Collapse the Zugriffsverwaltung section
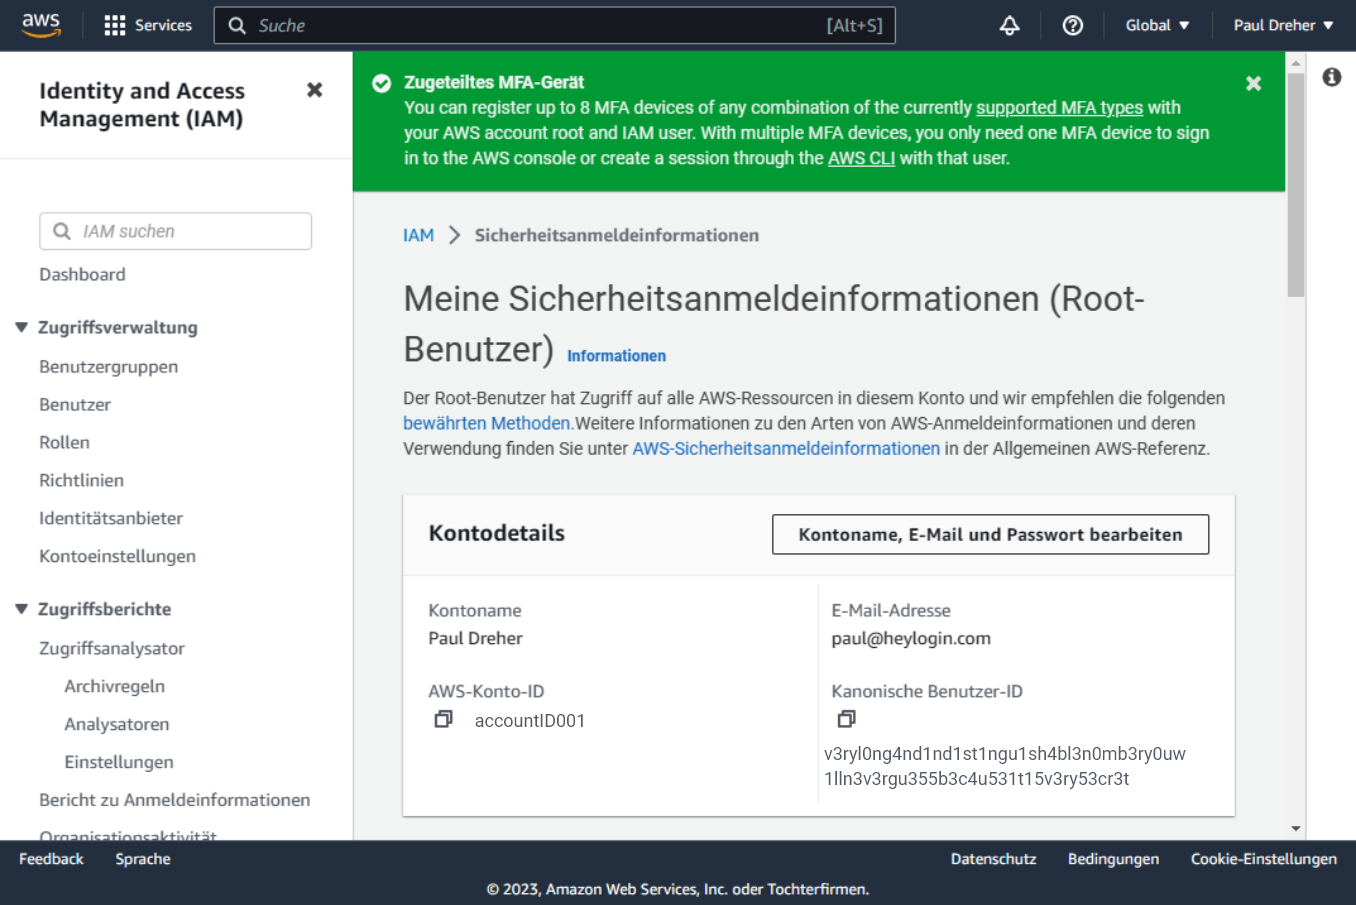This screenshot has width=1356, height=905. (21, 327)
